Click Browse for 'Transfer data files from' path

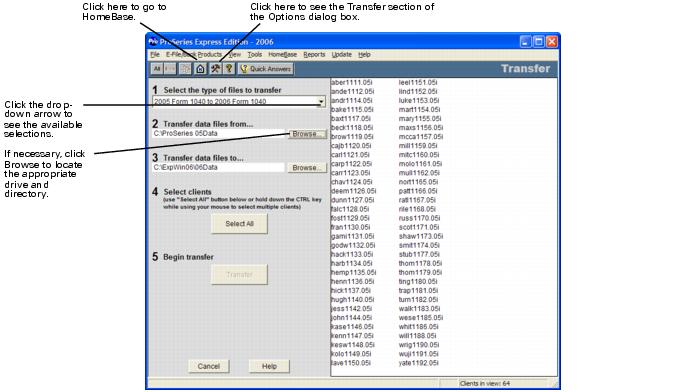(307, 133)
